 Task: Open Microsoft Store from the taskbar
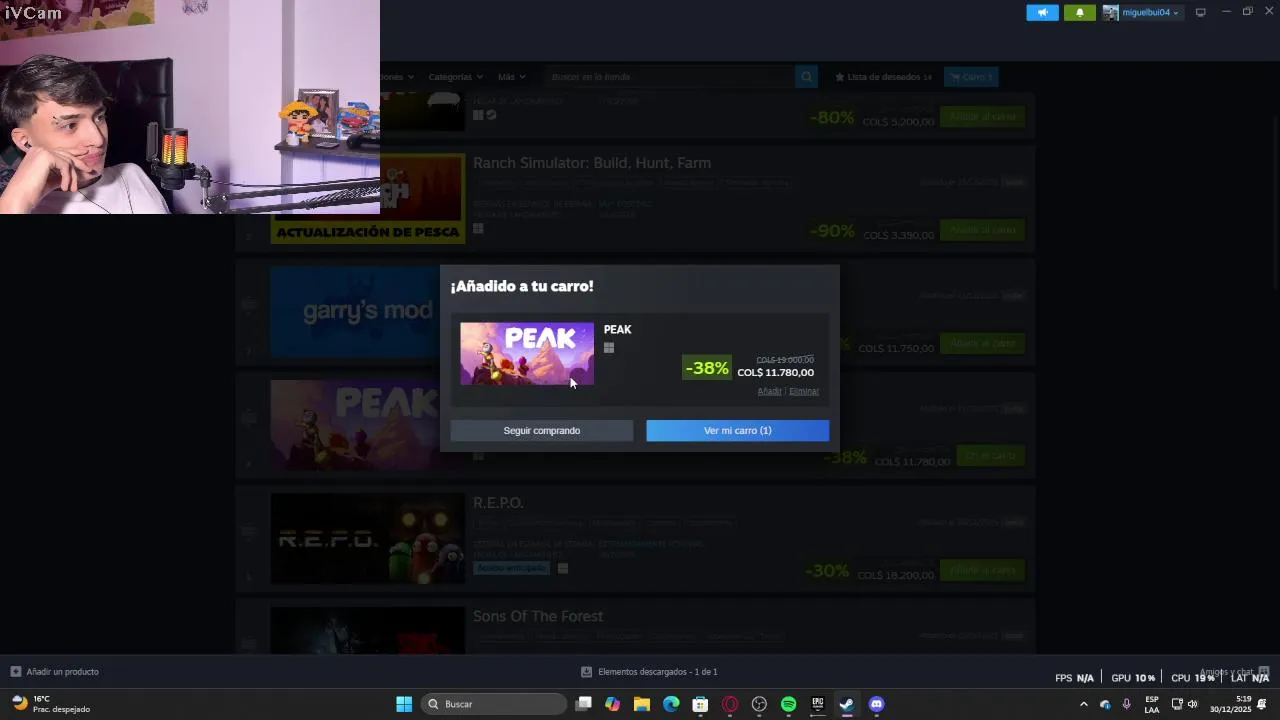pos(701,704)
